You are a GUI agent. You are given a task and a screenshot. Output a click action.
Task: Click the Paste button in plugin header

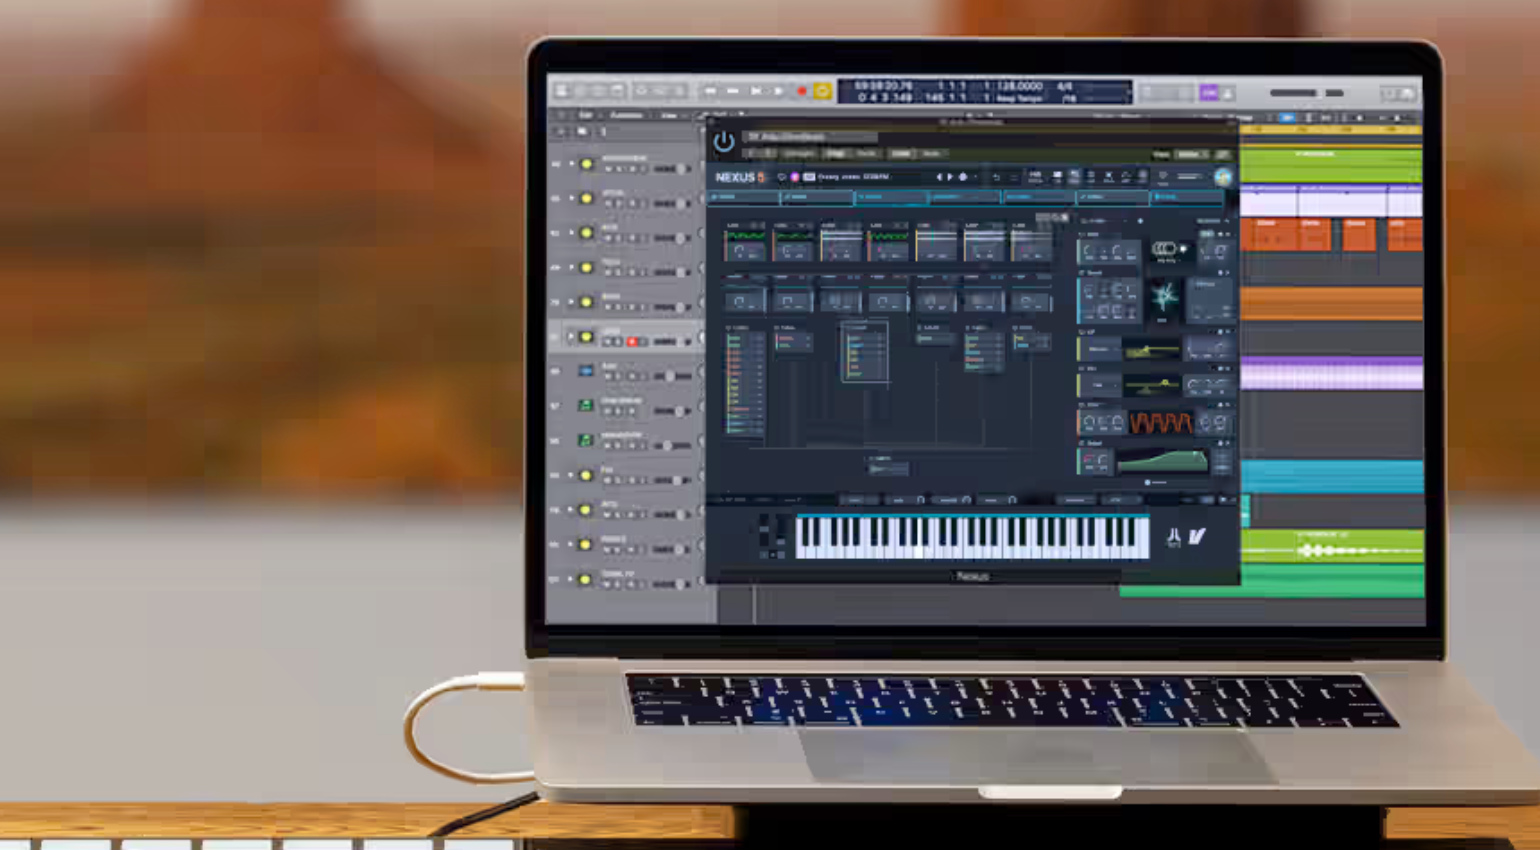866,154
